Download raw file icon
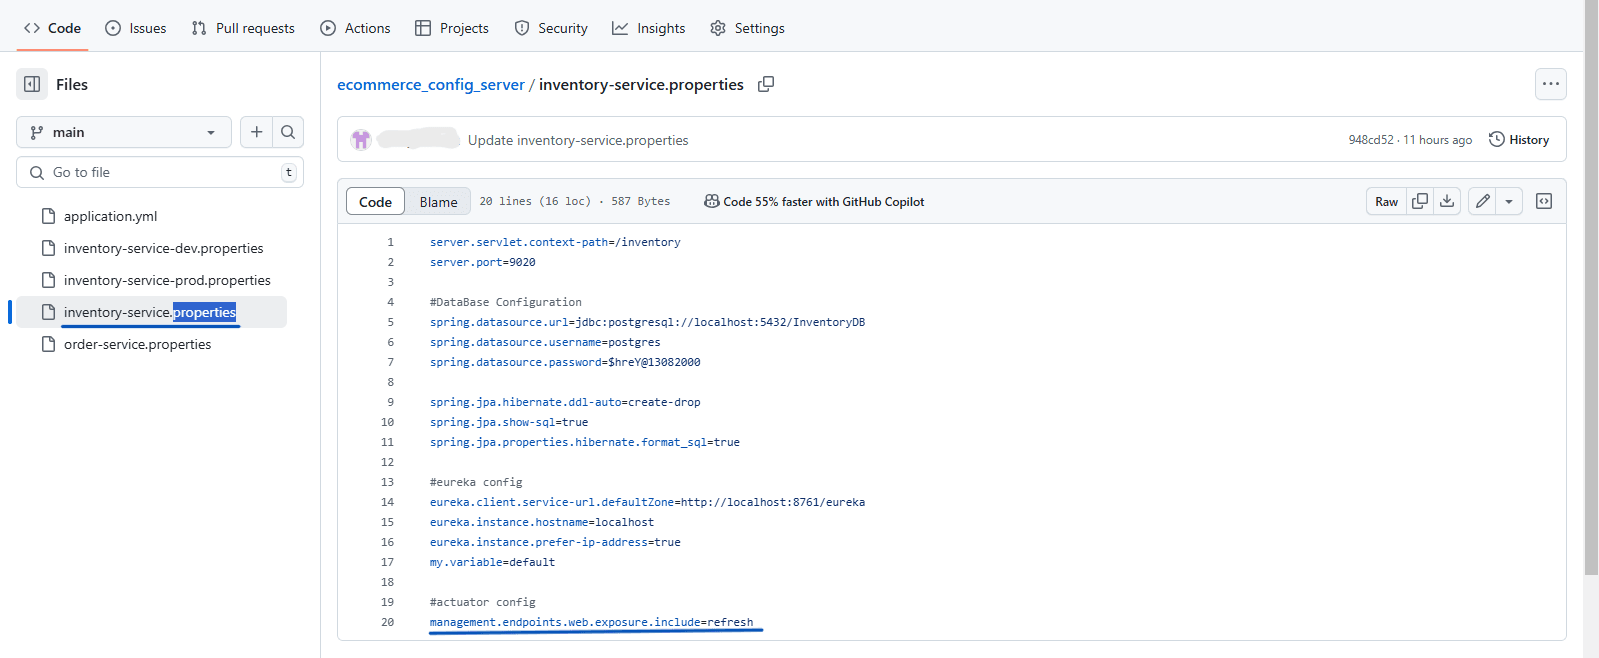The height and width of the screenshot is (658, 1599). coord(1447,201)
